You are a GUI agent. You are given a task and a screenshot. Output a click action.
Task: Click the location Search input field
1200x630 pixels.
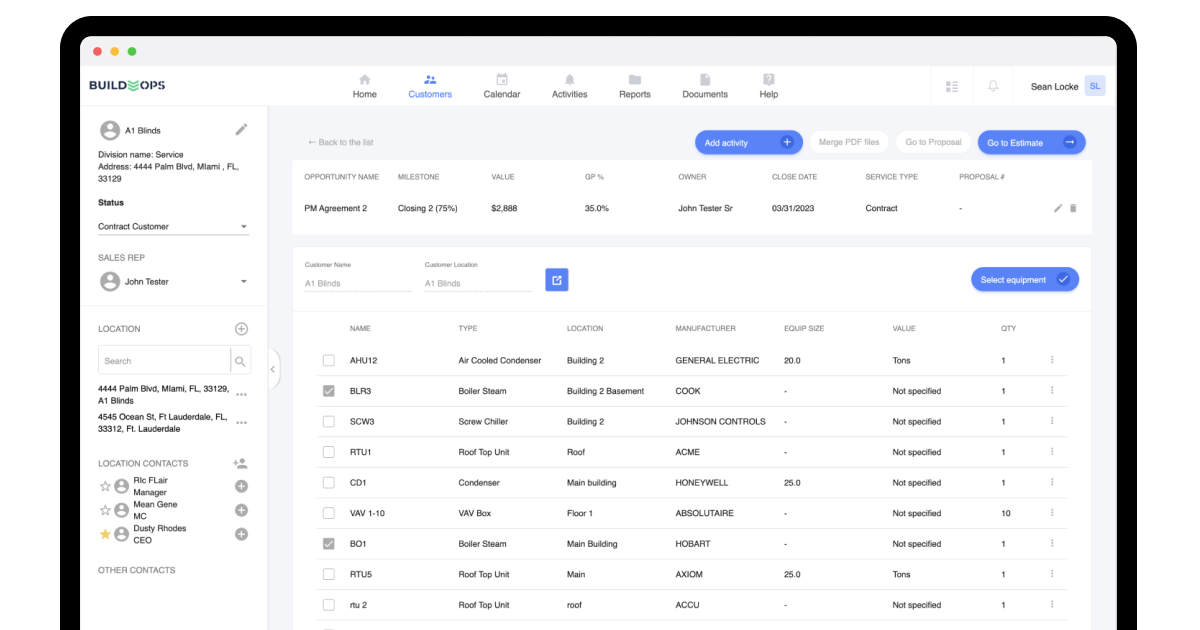tap(164, 361)
